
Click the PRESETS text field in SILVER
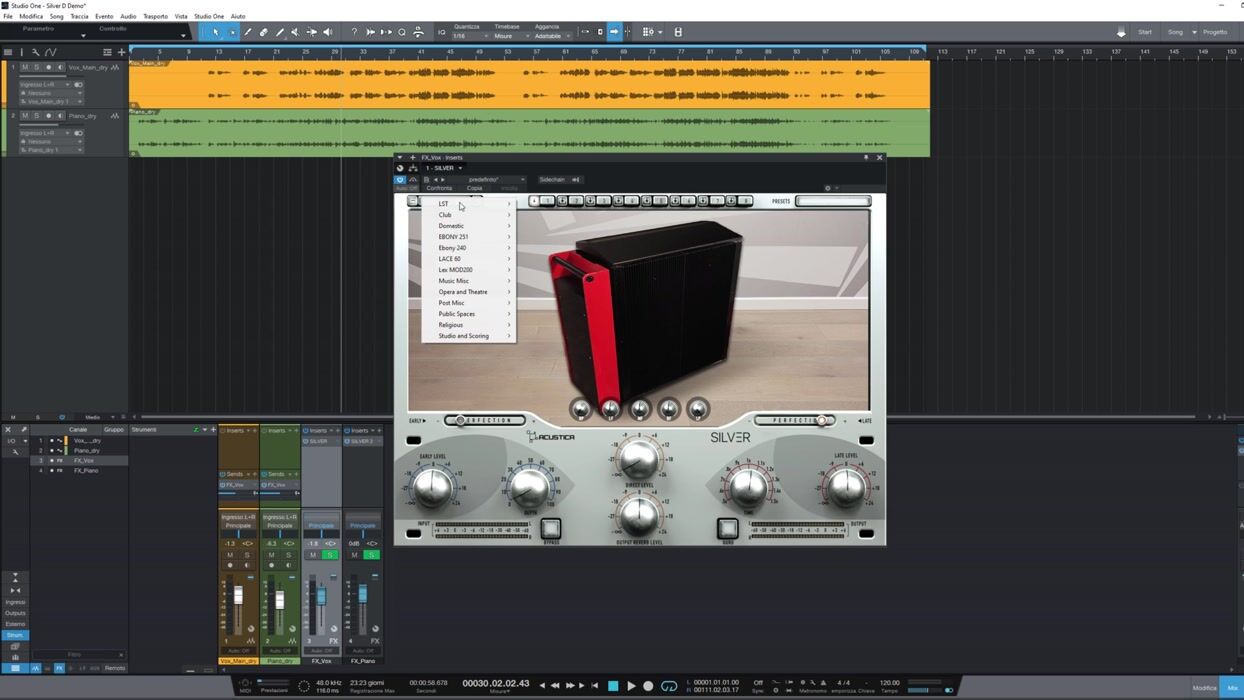[832, 201]
